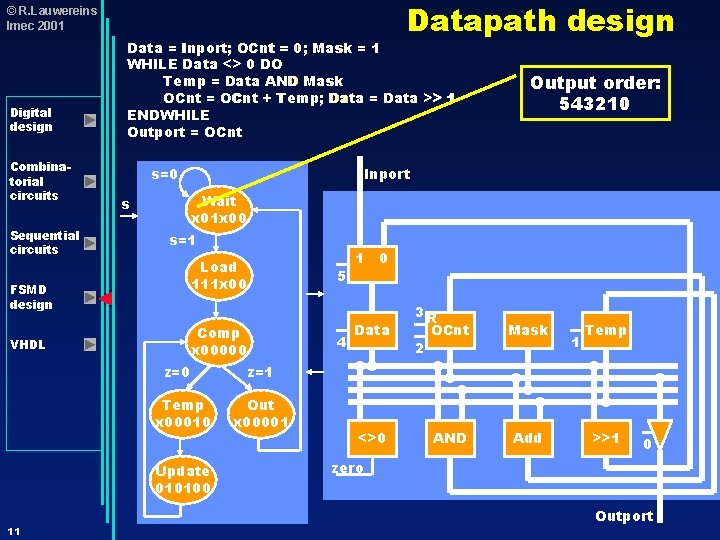The image size is (720, 540).
Task: Click the Temp register block in datapath
Action: pyautogui.click(x=606, y=331)
